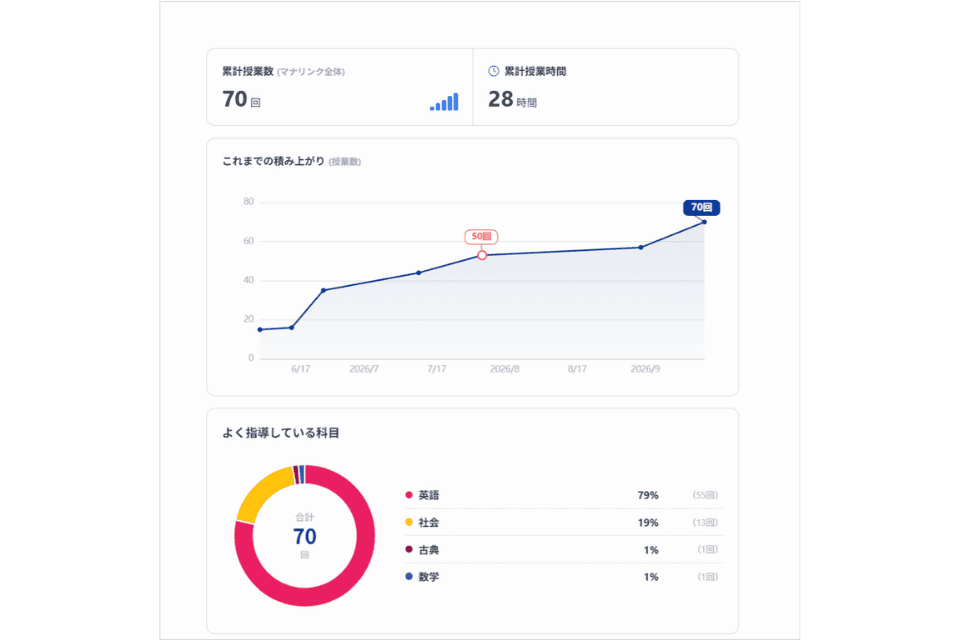Click the これまでの積み上がり chart heading
This screenshot has width=960, height=640.
[x=273, y=161]
